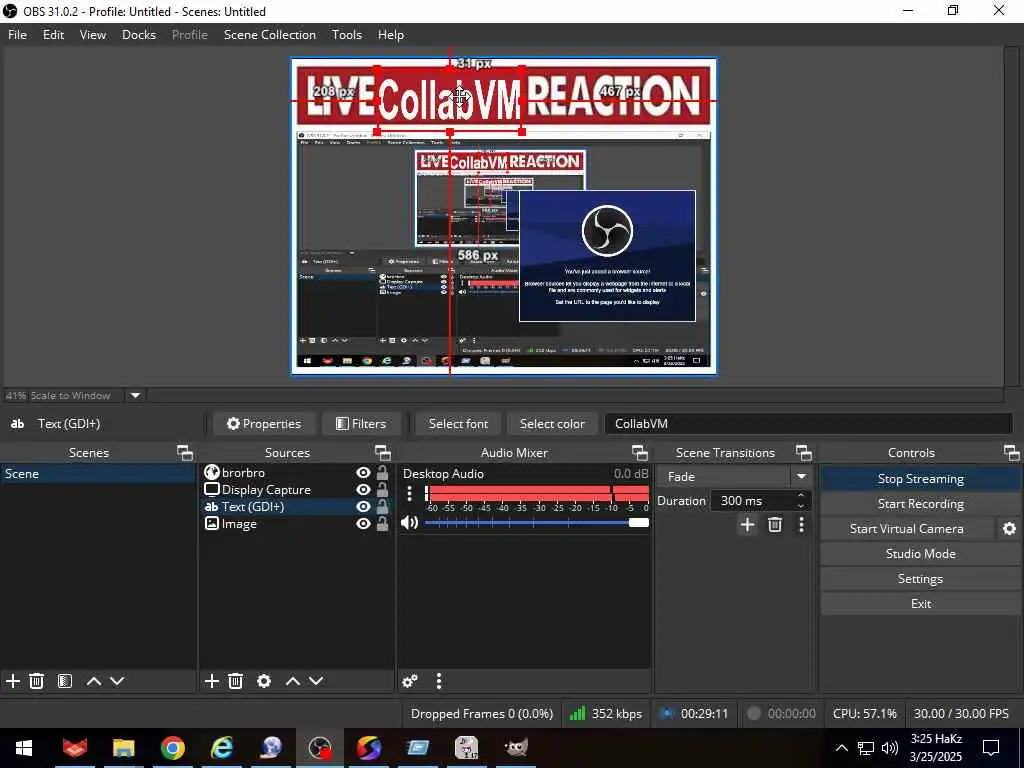The image size is (1024, 768).
Task: Toggle visibility of brorbro source
Action: pos(363,472)
